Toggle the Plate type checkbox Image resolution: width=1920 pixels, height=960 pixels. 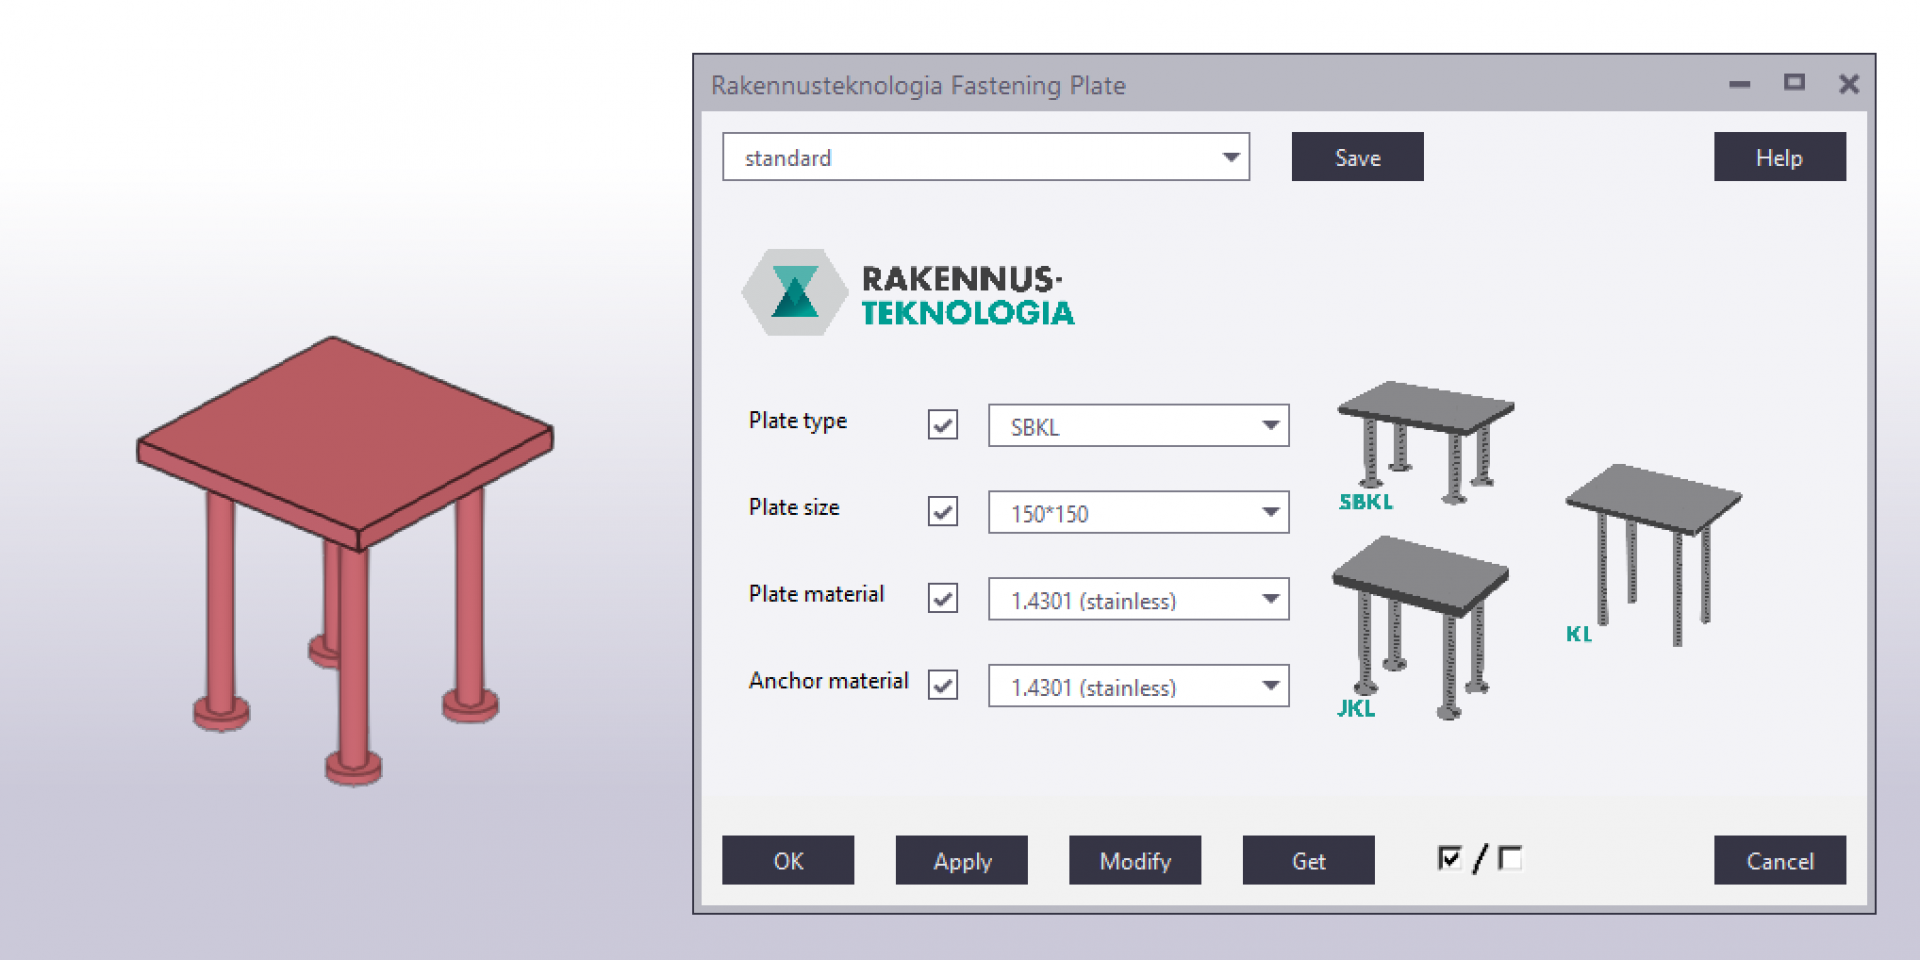[942, 425]
